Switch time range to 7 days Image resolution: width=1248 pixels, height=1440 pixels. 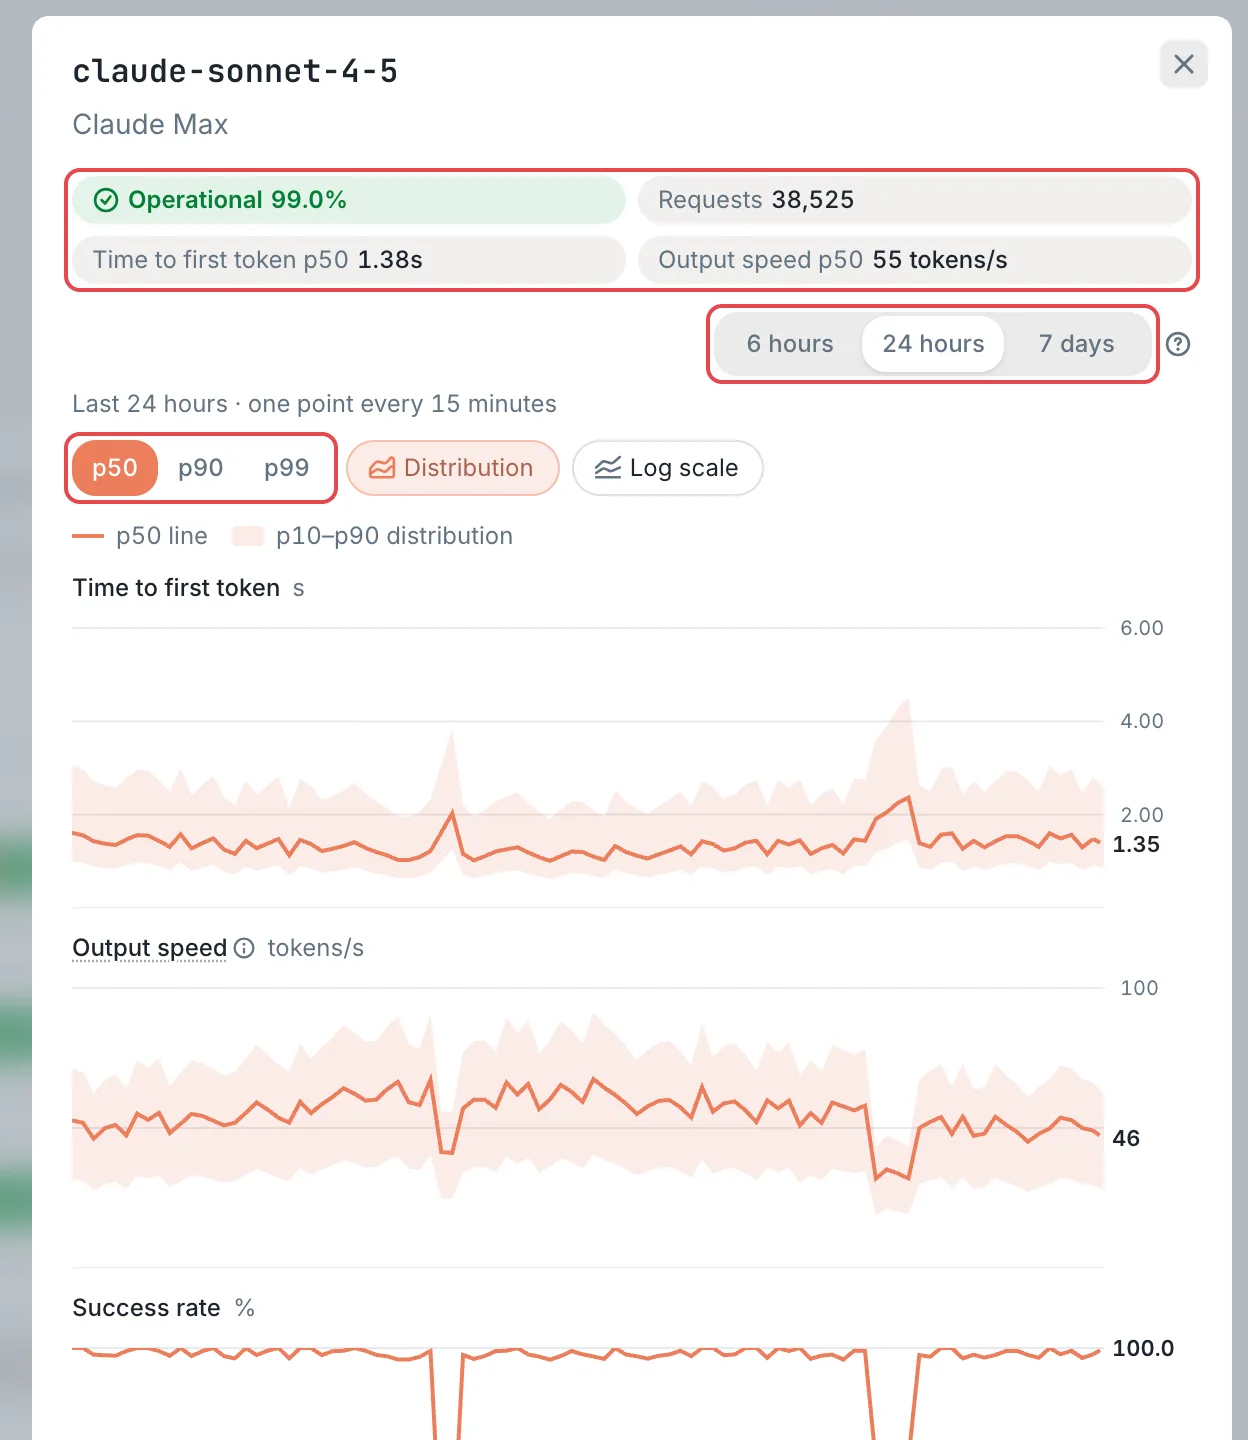tap(1076, 344)
